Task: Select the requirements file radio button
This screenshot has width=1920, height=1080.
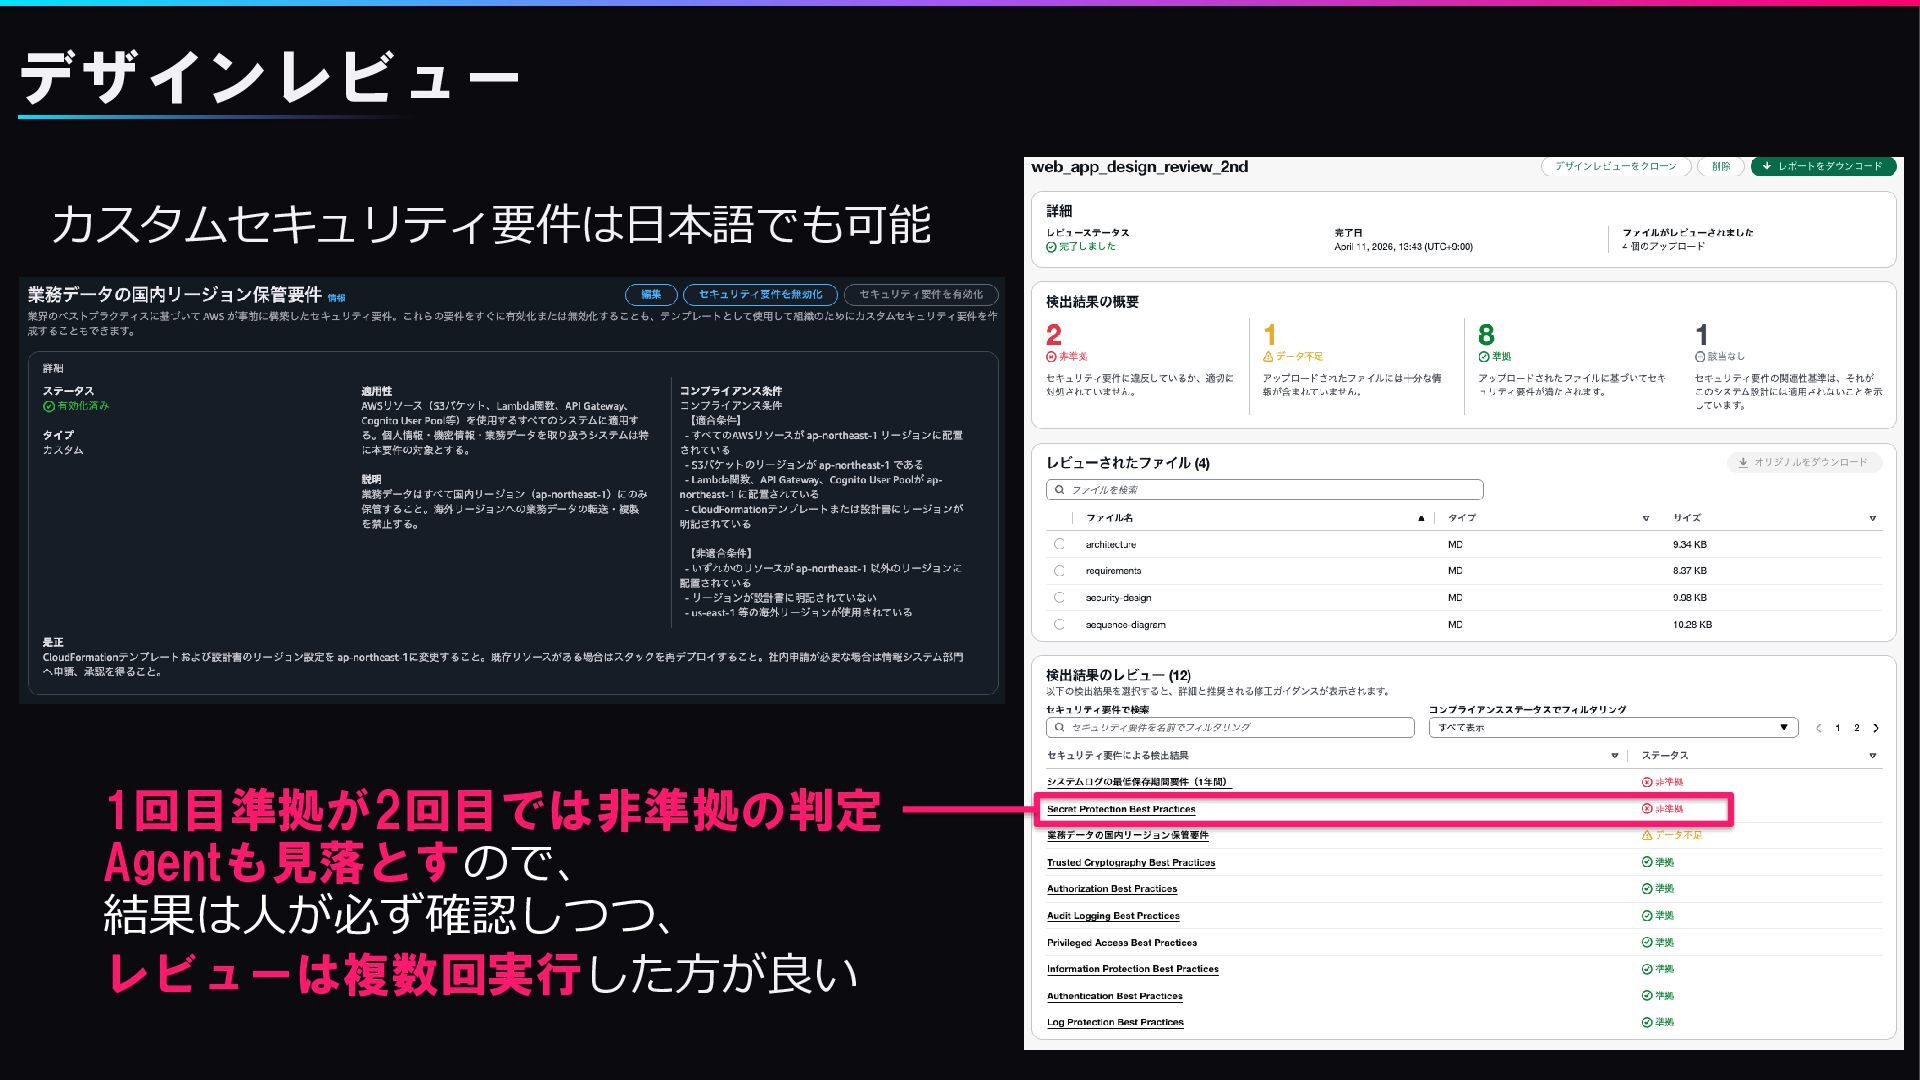Action: (x=1059, y=570)
